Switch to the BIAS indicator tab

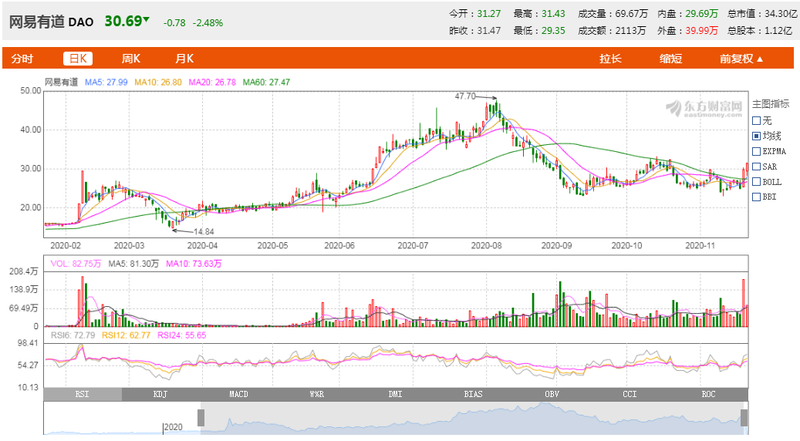click(473, 395)
